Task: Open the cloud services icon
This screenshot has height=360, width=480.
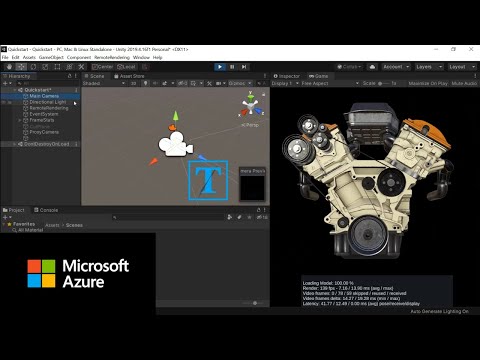Action: (x=372, y=67)
